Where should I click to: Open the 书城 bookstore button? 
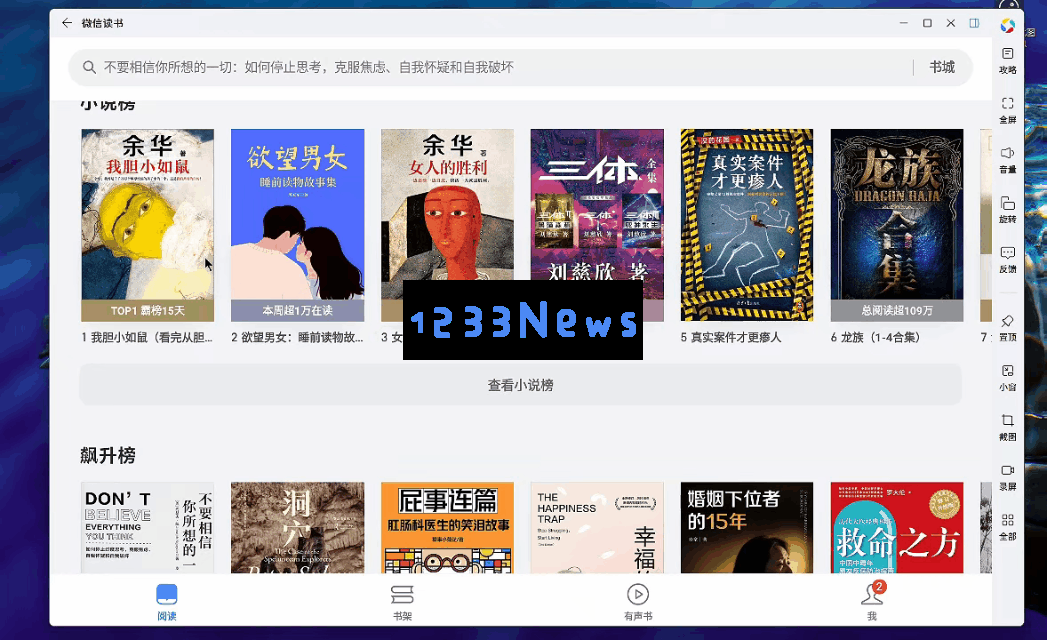pyautogui.click(x=942, y=67)
